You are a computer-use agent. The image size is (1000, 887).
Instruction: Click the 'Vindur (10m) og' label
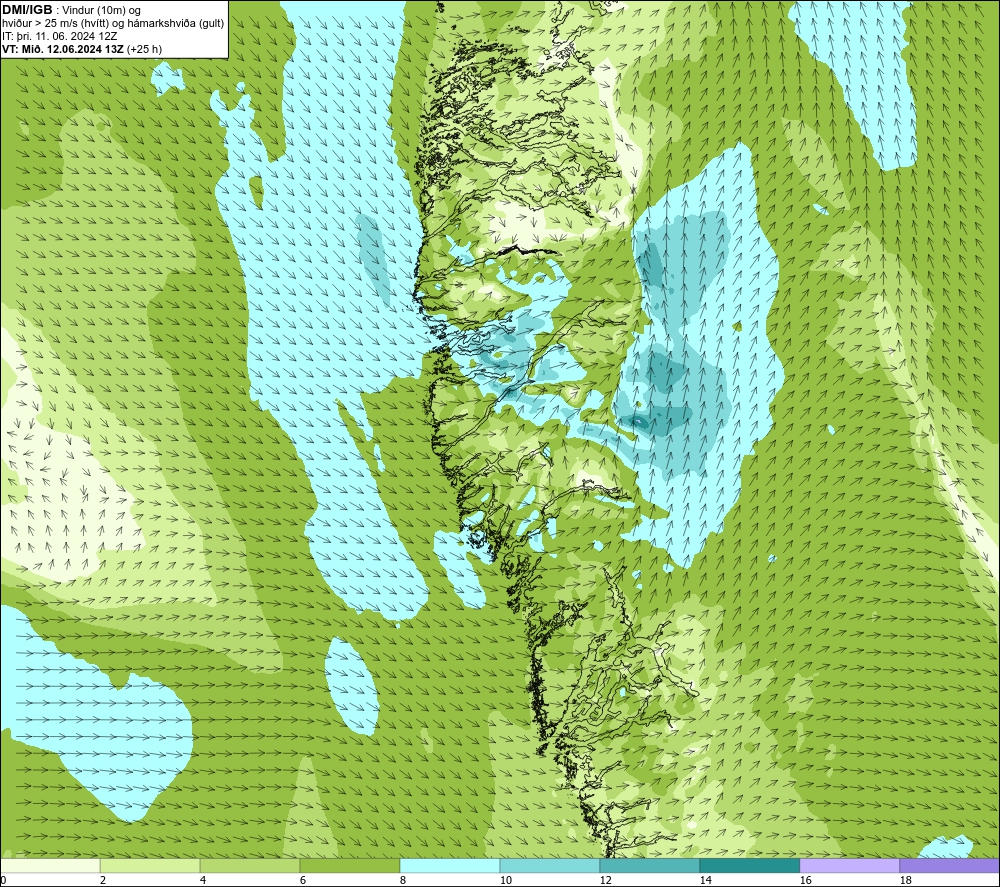[101, 10]
